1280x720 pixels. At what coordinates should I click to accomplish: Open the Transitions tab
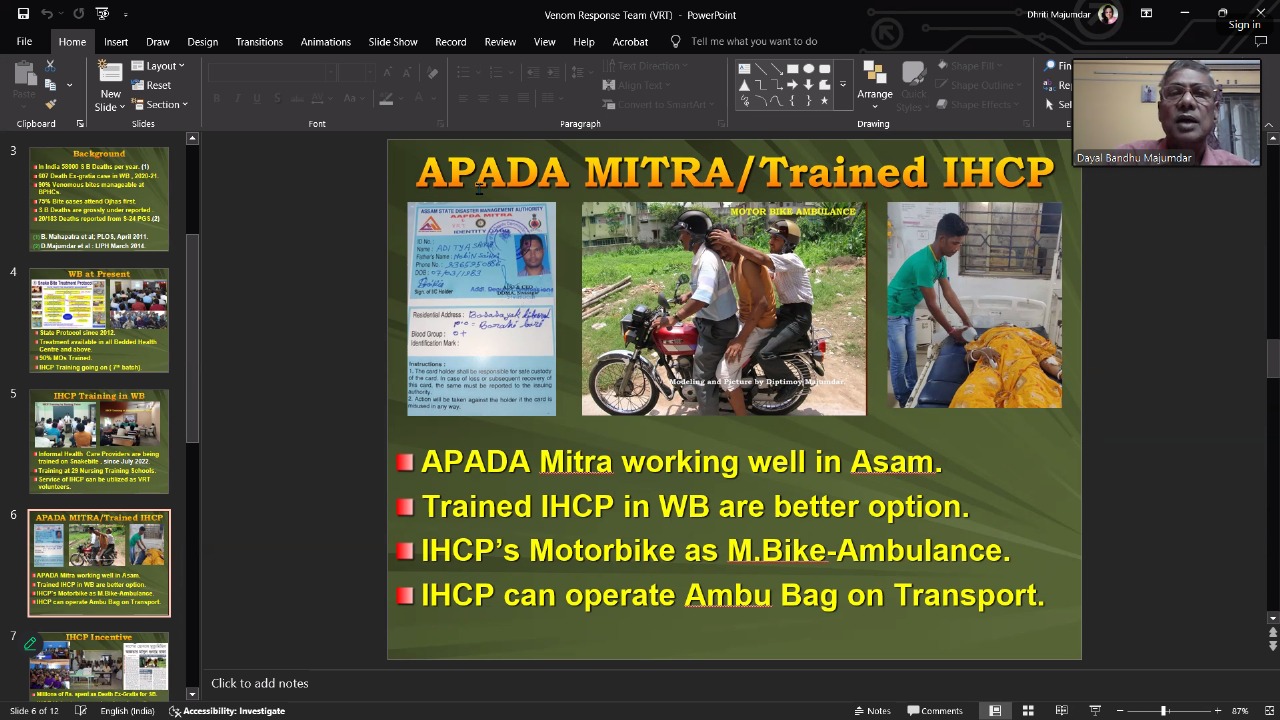tap(259, 42)
